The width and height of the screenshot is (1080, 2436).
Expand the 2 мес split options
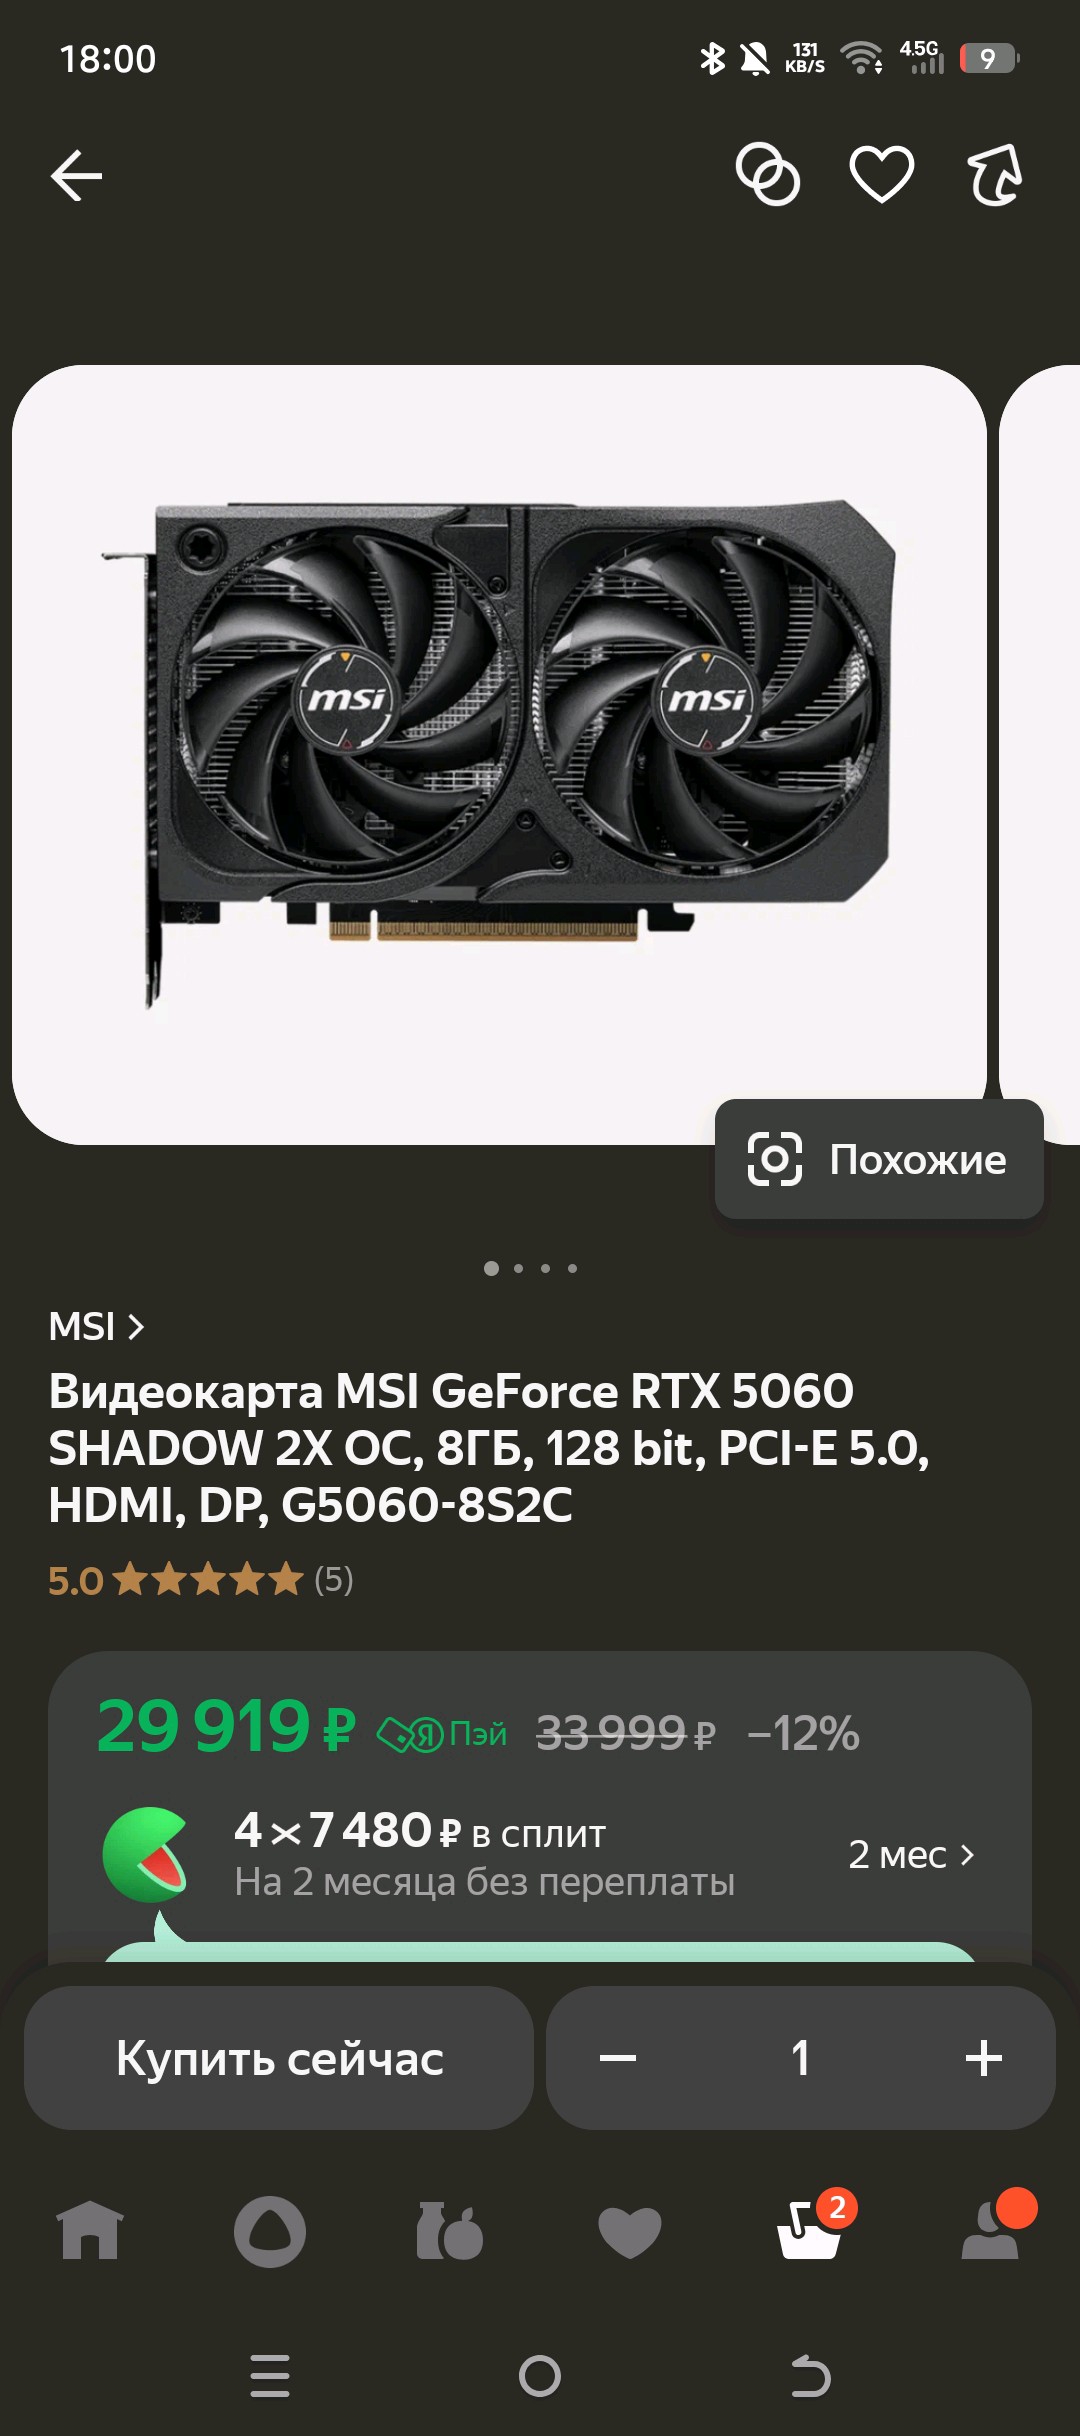coord(911,1855)
